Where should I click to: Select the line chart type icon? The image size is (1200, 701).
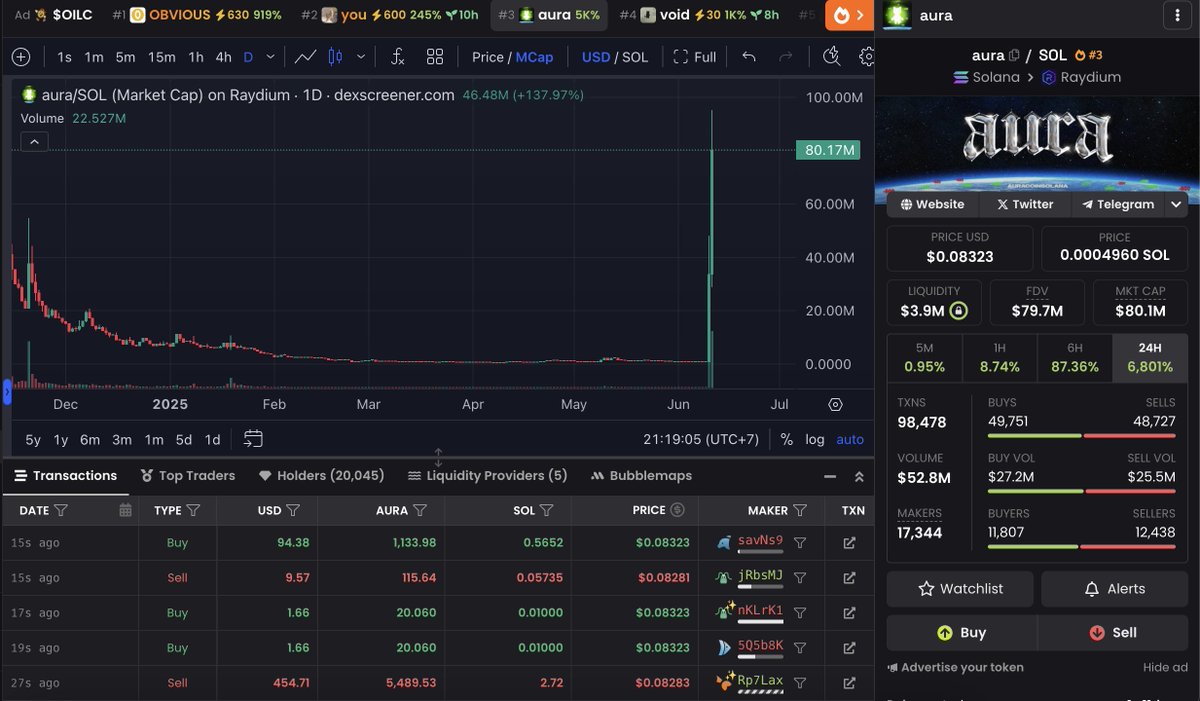point(306,57)
